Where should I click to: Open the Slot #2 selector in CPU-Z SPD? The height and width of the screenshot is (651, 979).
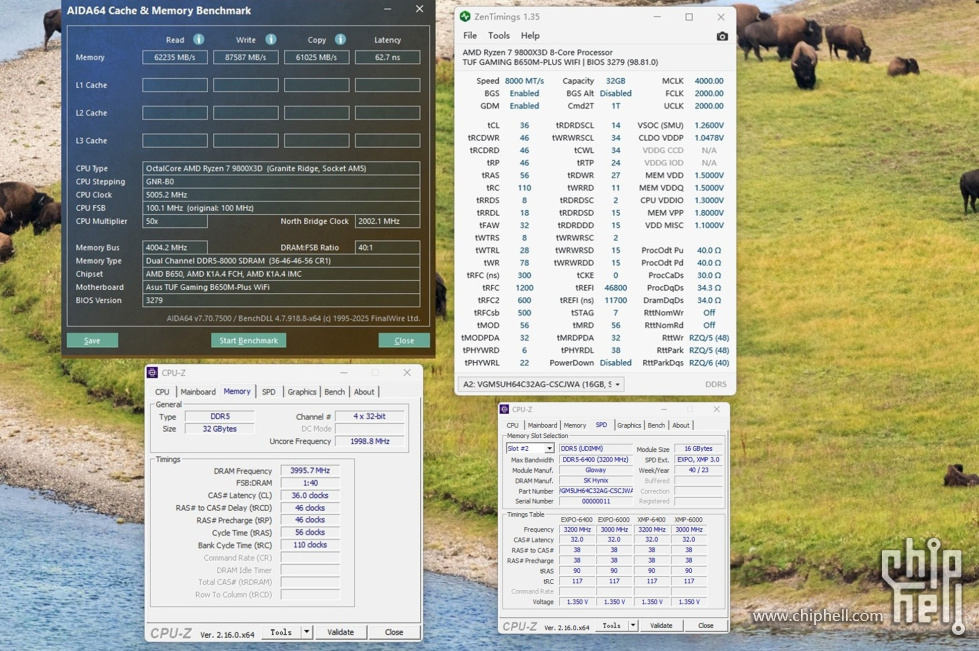529,449
